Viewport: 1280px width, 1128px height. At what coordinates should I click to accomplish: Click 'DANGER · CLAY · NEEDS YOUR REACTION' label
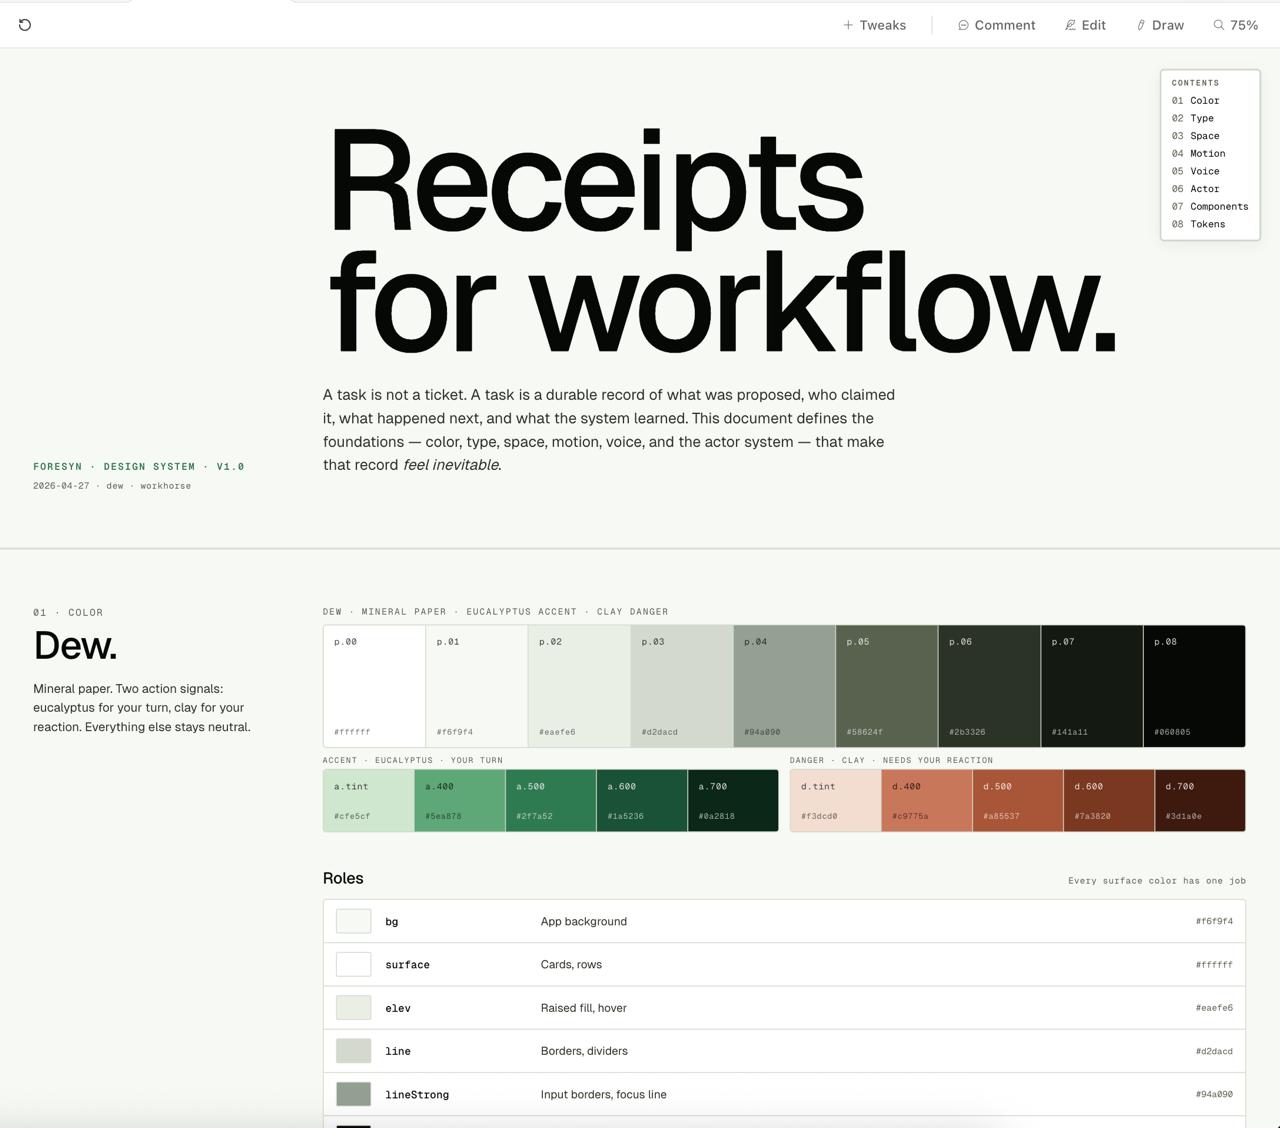892,760
